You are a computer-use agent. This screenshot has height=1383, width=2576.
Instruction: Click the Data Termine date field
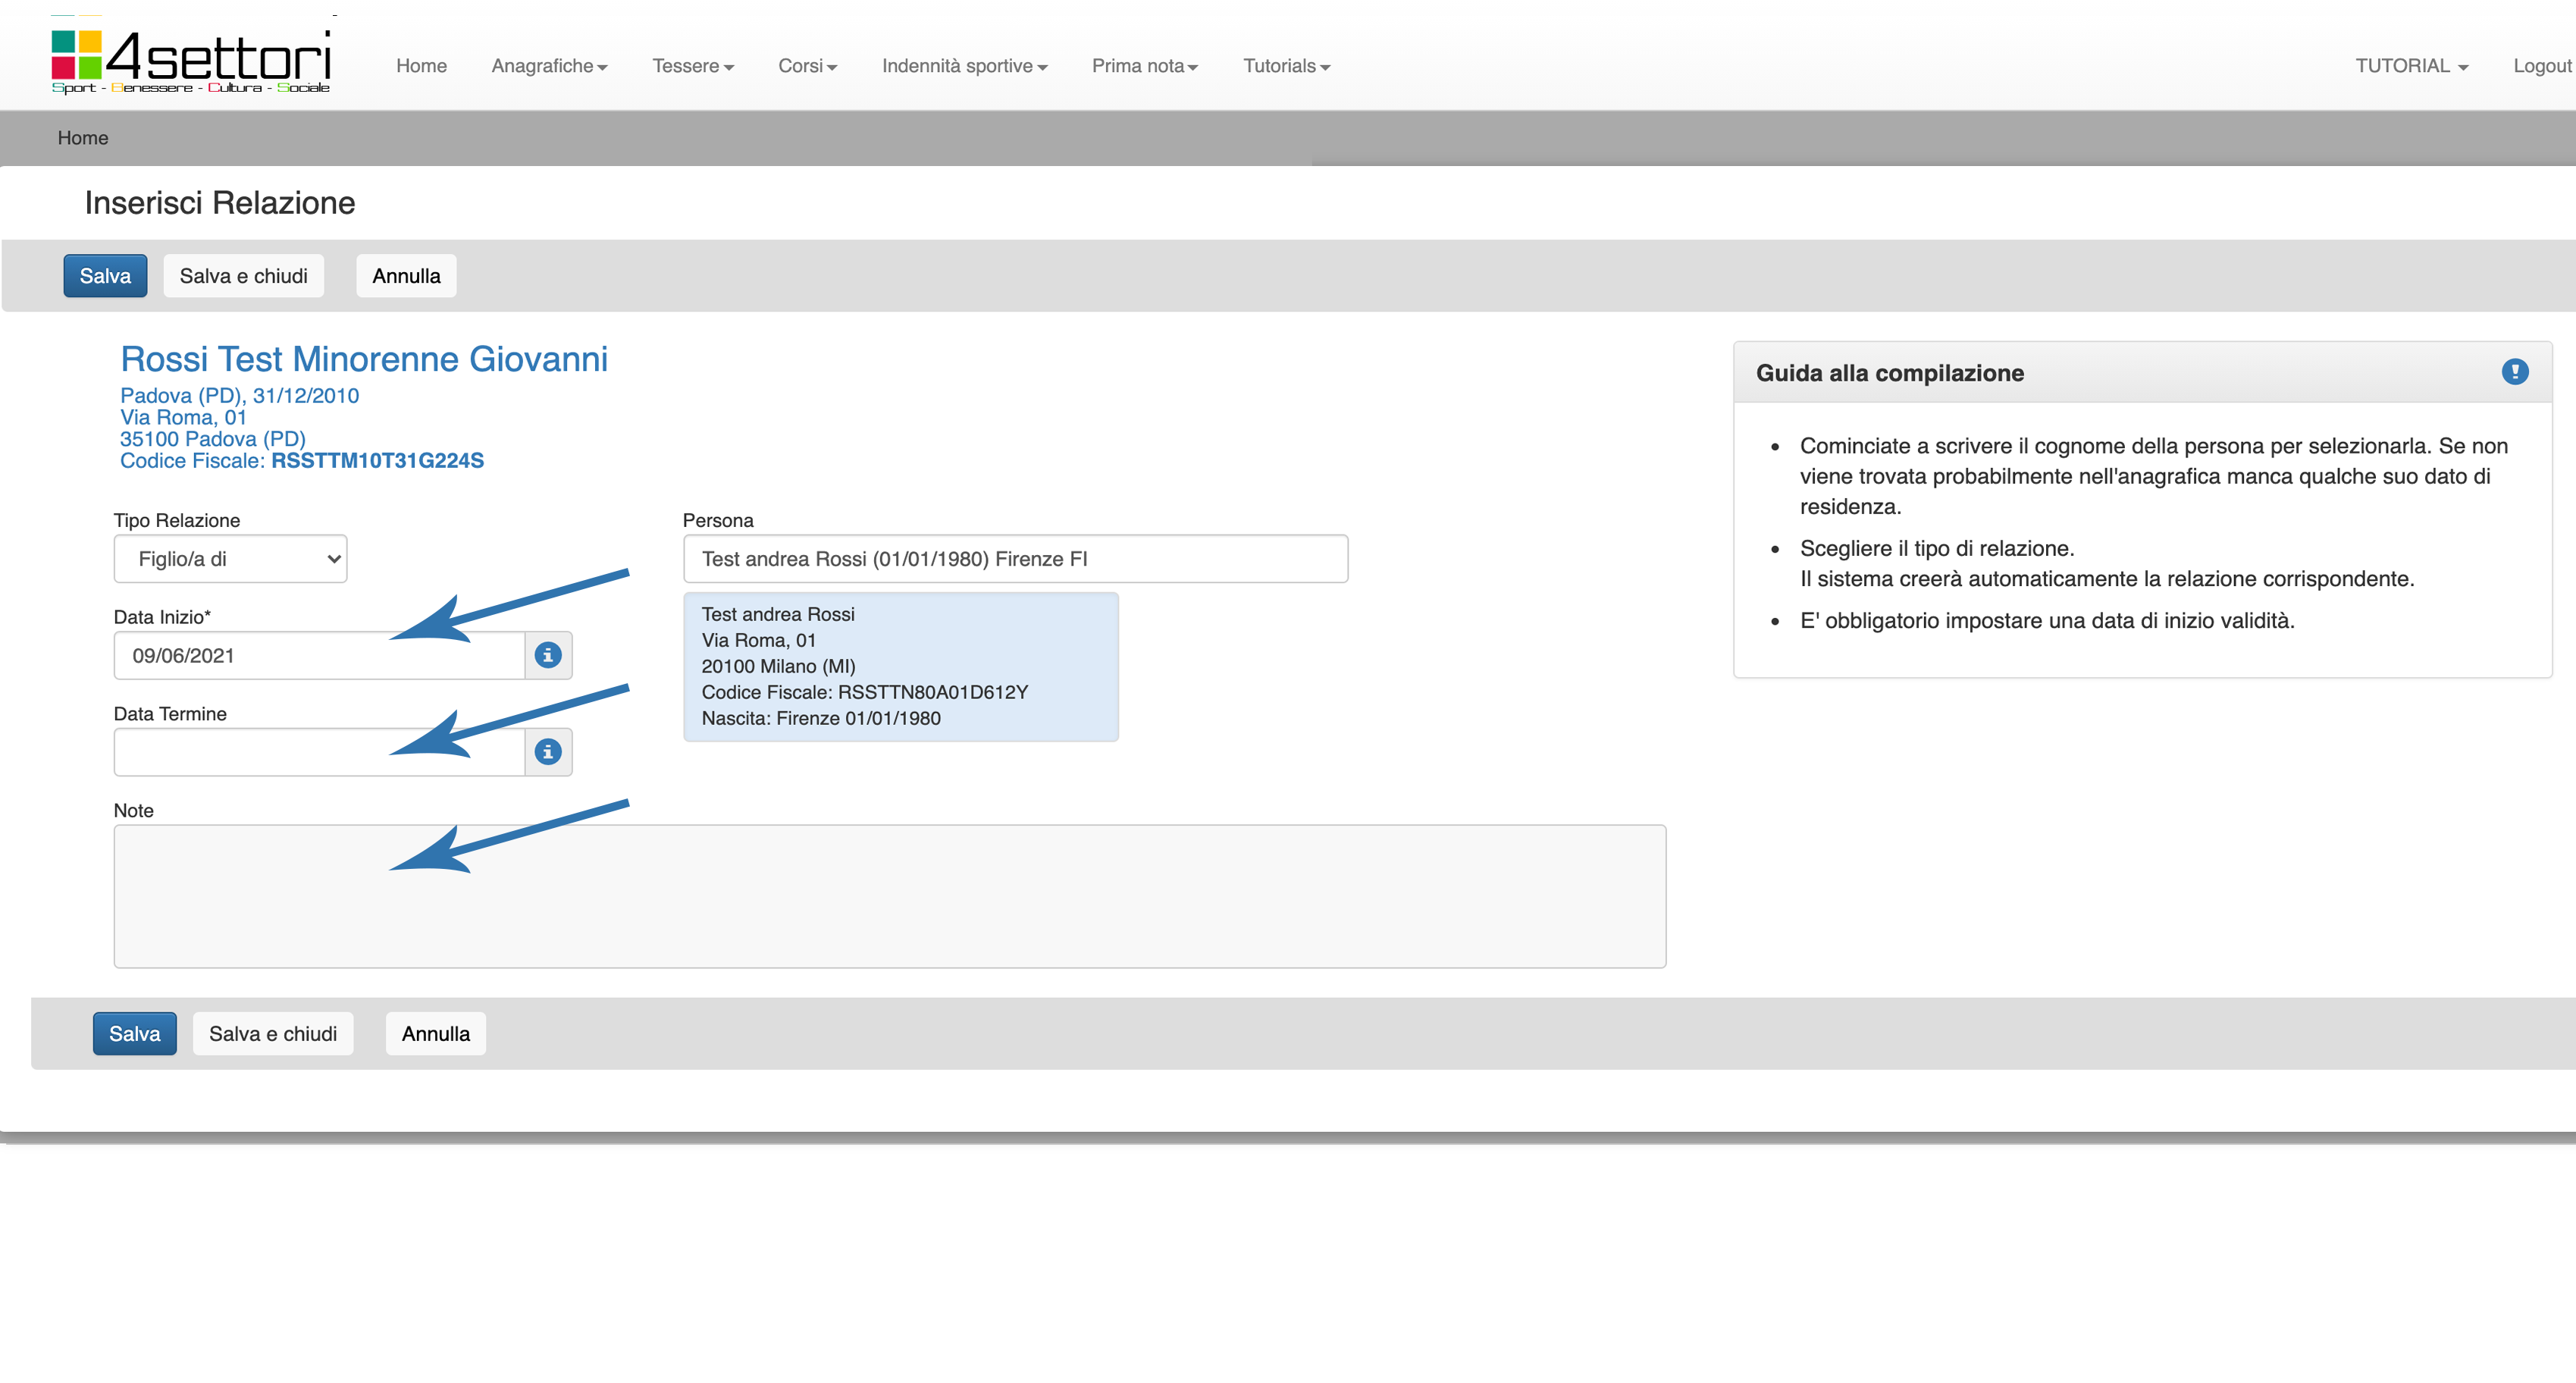coord(318,752)
